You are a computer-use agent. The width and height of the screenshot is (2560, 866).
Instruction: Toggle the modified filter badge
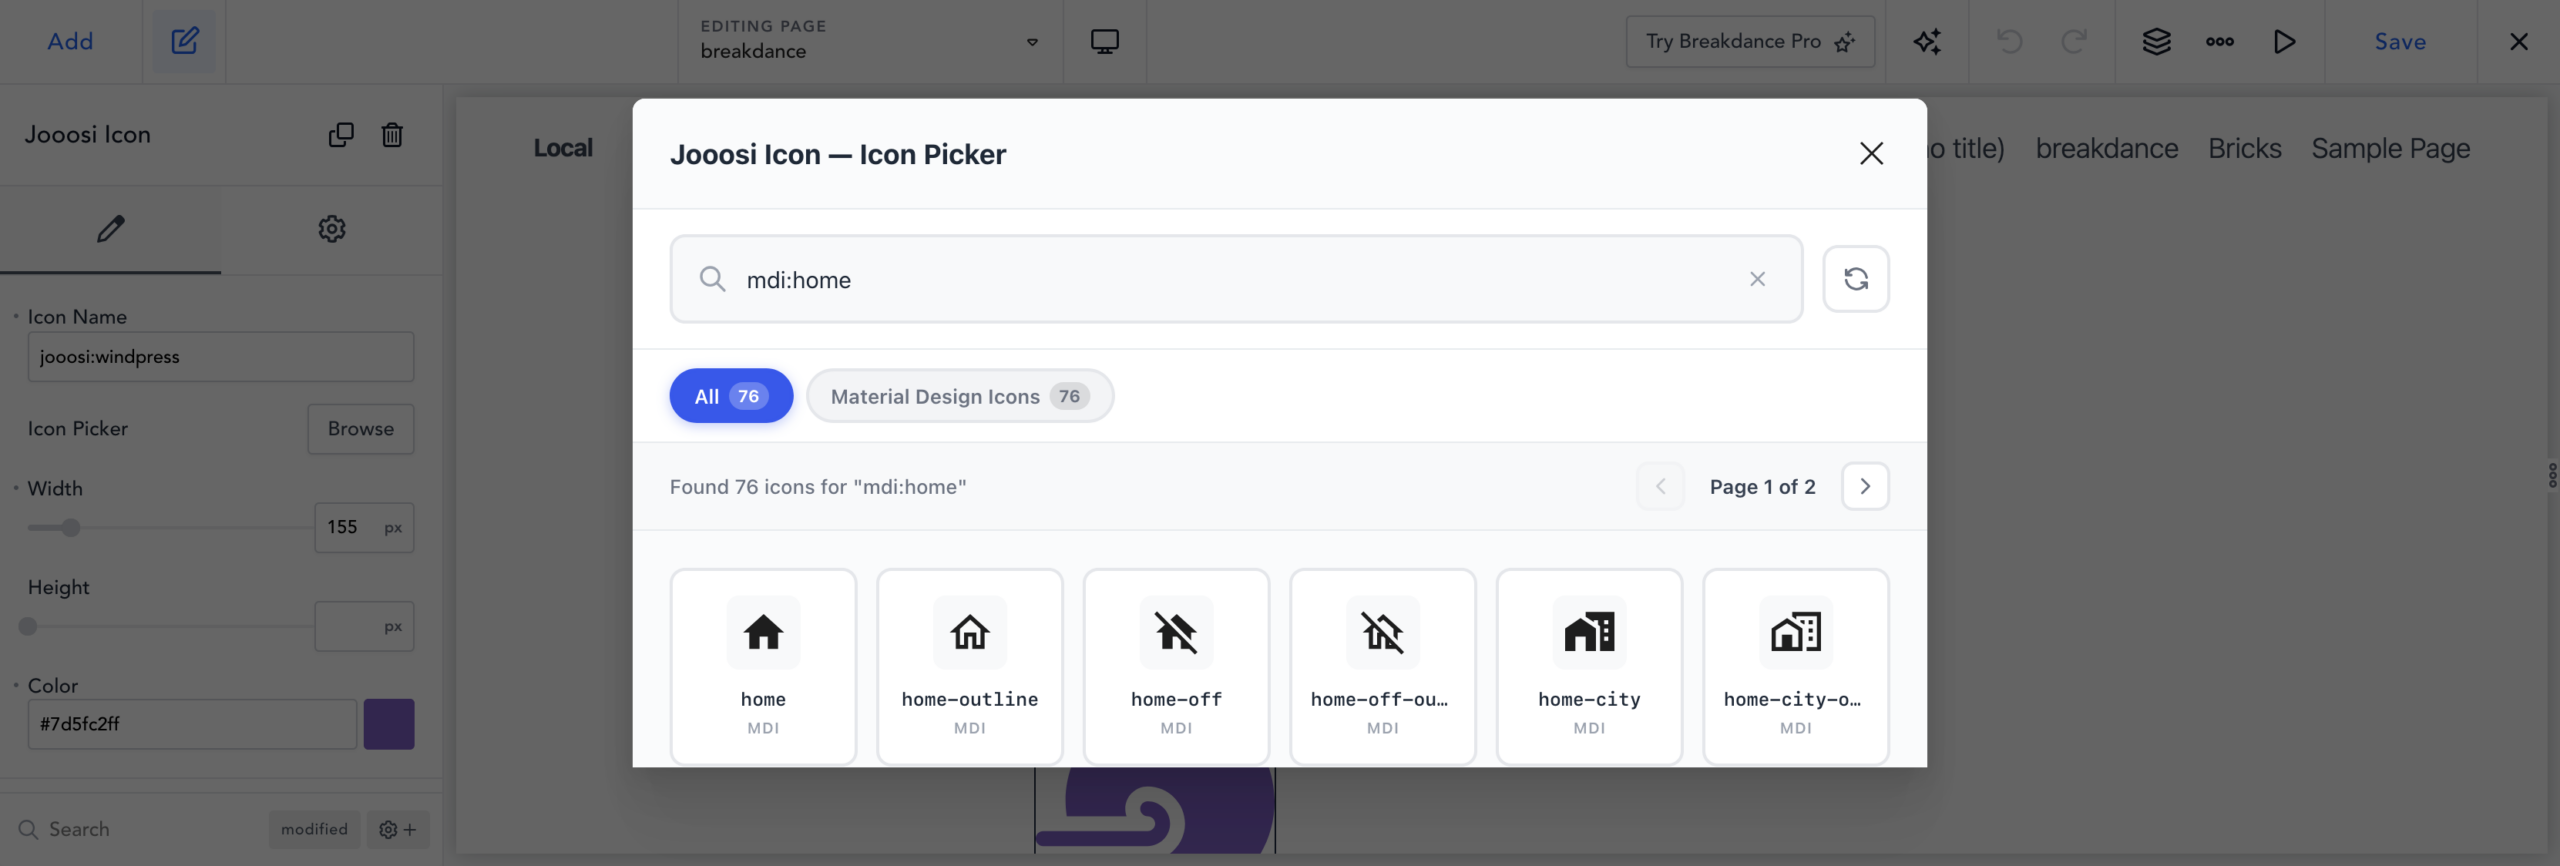314,830
